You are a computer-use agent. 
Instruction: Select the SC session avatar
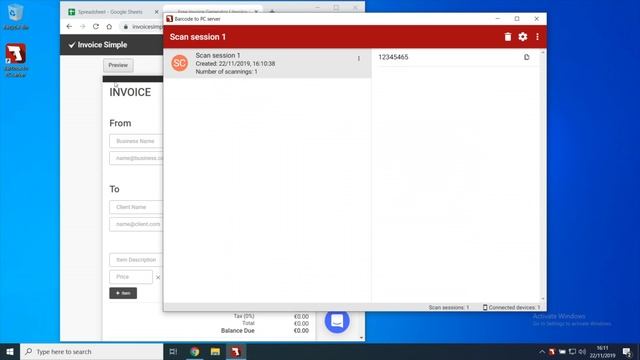179,63
